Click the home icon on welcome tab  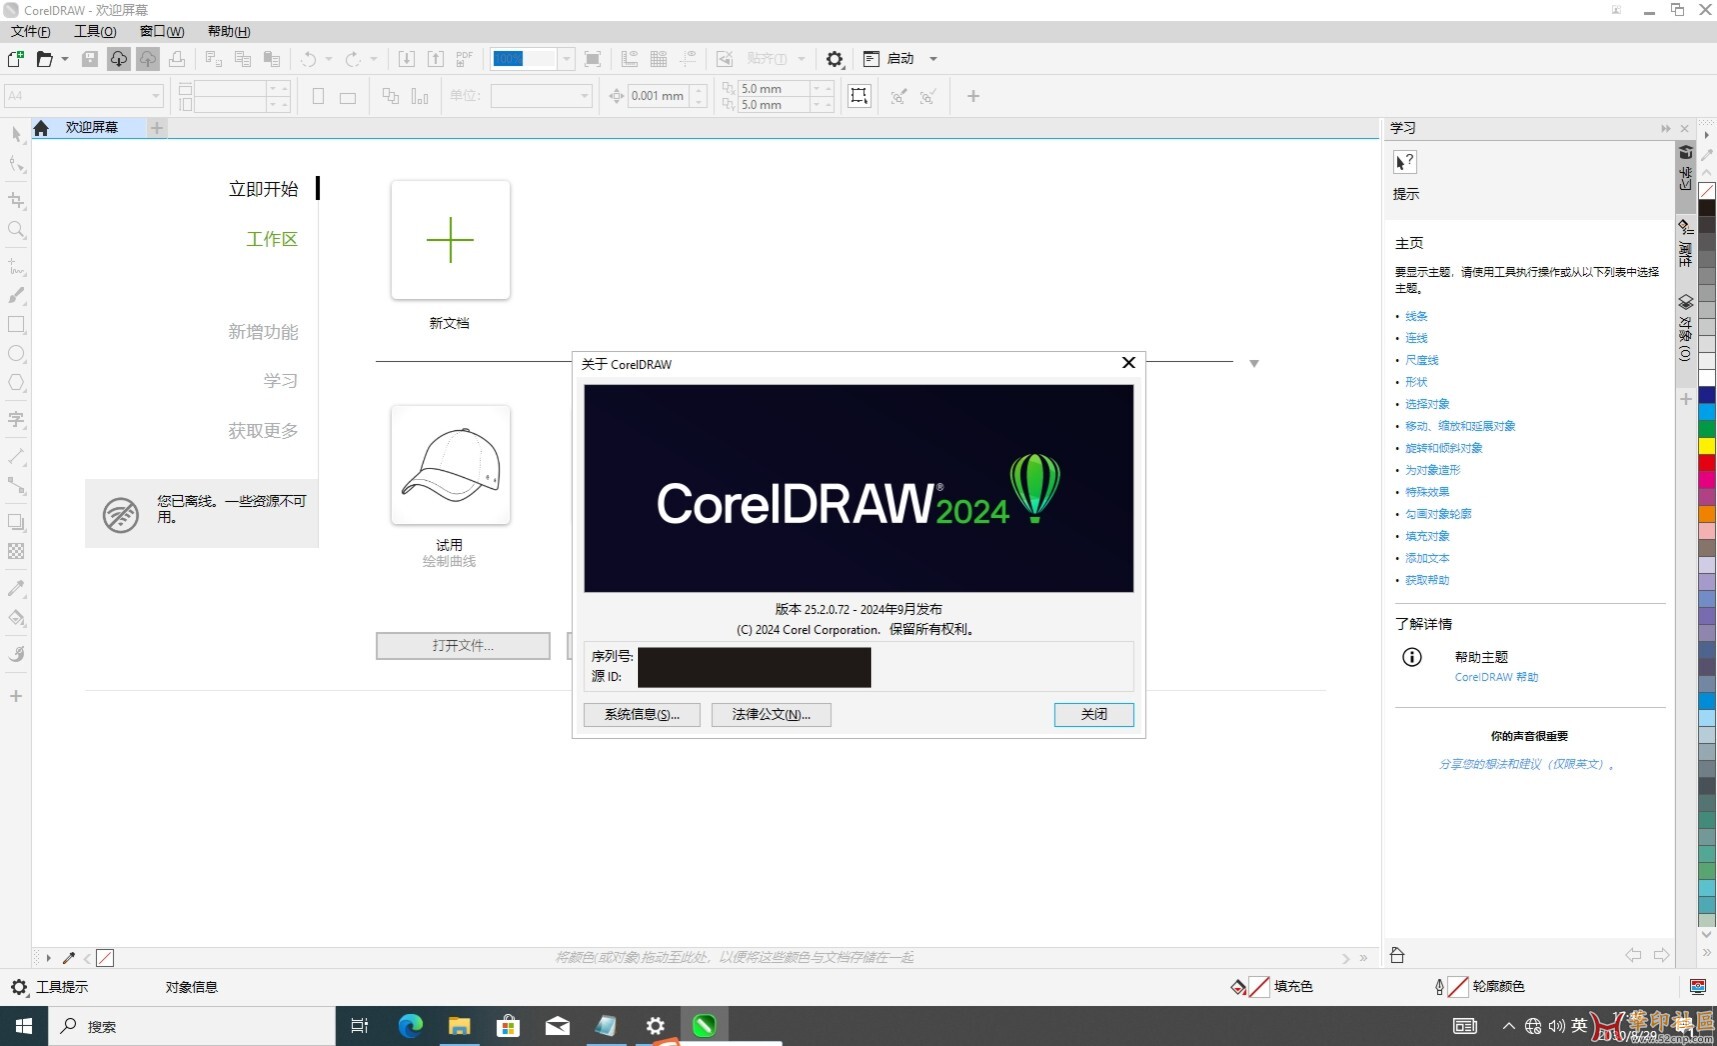(x=41, y=128)
